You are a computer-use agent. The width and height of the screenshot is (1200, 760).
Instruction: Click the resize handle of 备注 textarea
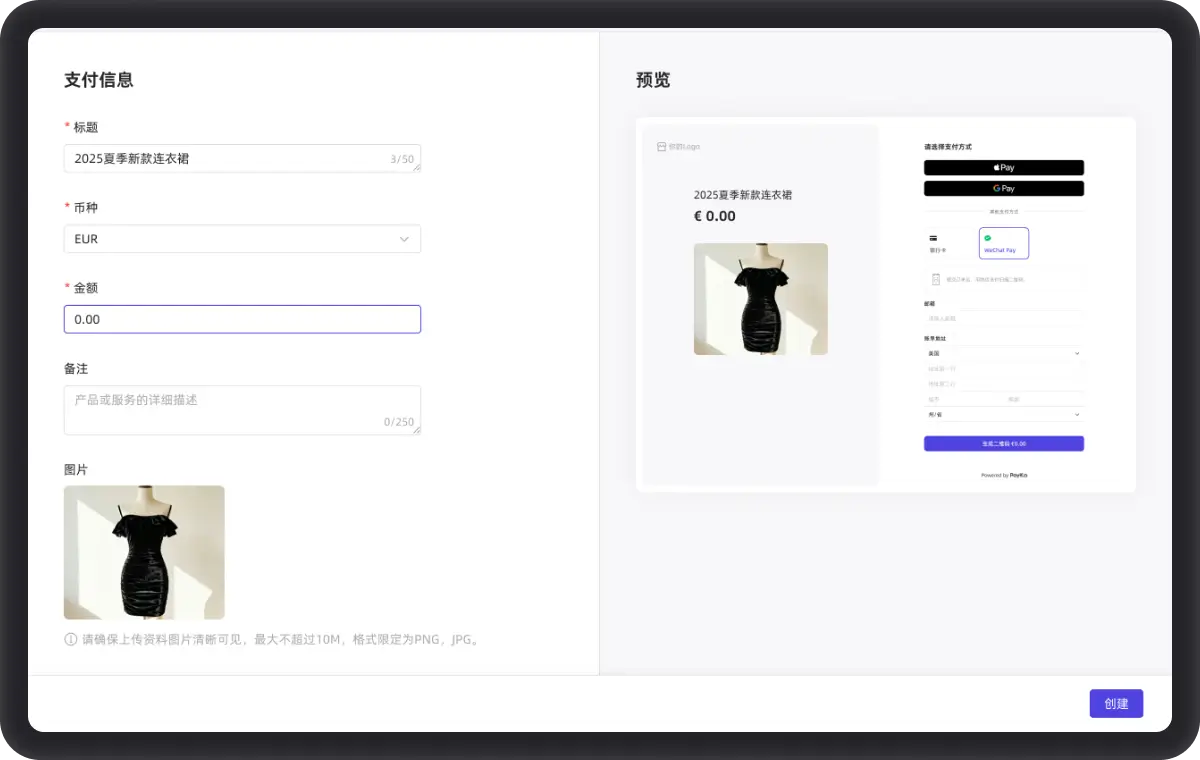[416, 430]
